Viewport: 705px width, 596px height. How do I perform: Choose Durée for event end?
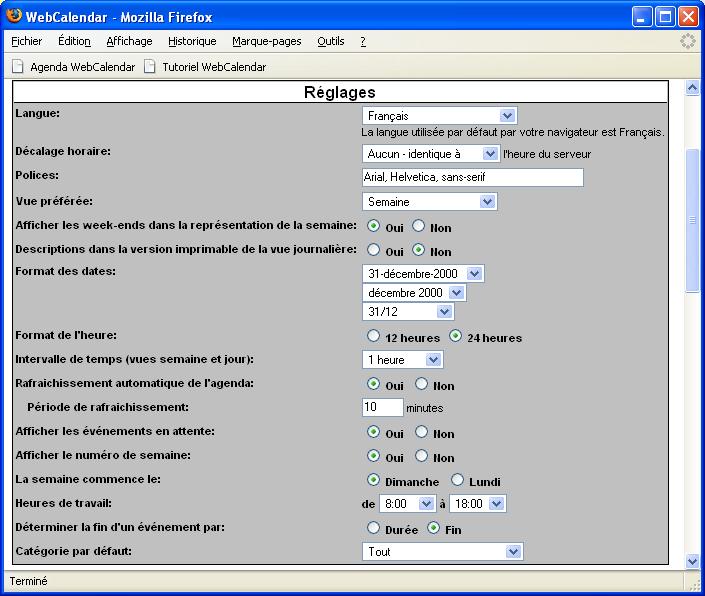pos(373,528)
